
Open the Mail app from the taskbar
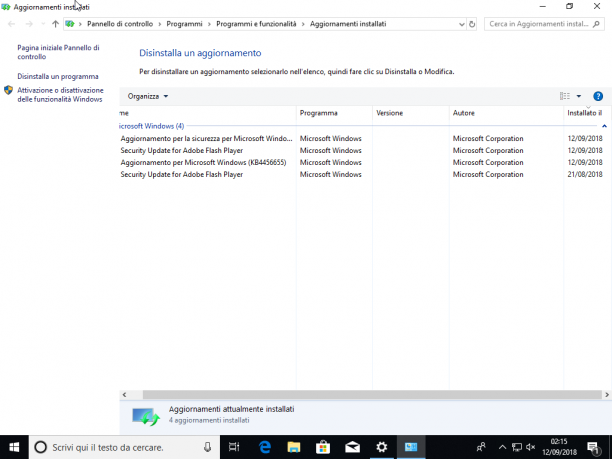click(x=352, y=447)
